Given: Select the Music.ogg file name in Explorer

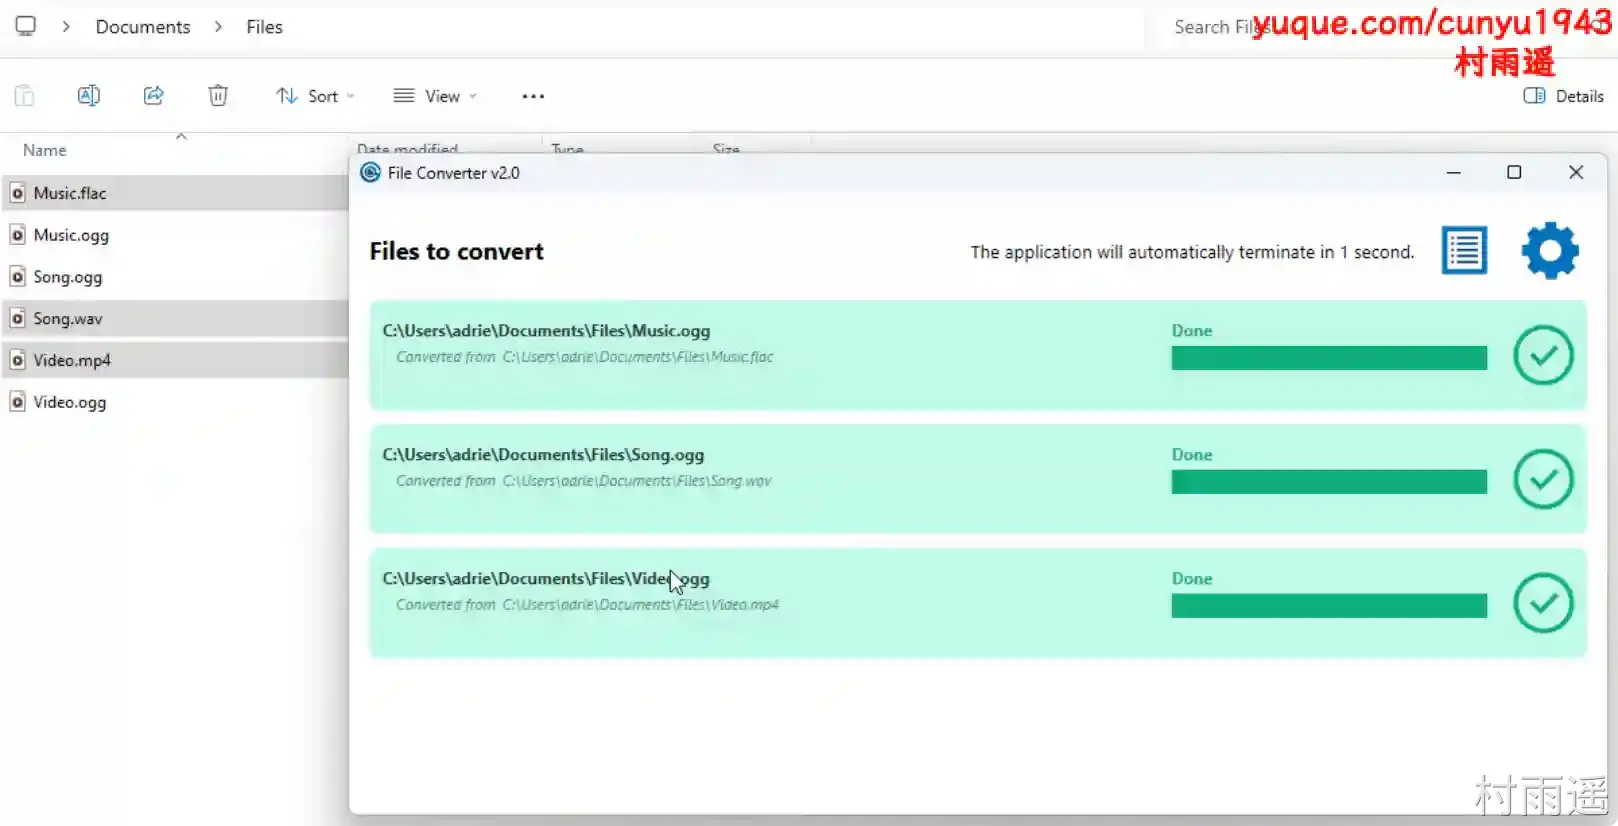Looking at the screenshot, I should point(71,235).
